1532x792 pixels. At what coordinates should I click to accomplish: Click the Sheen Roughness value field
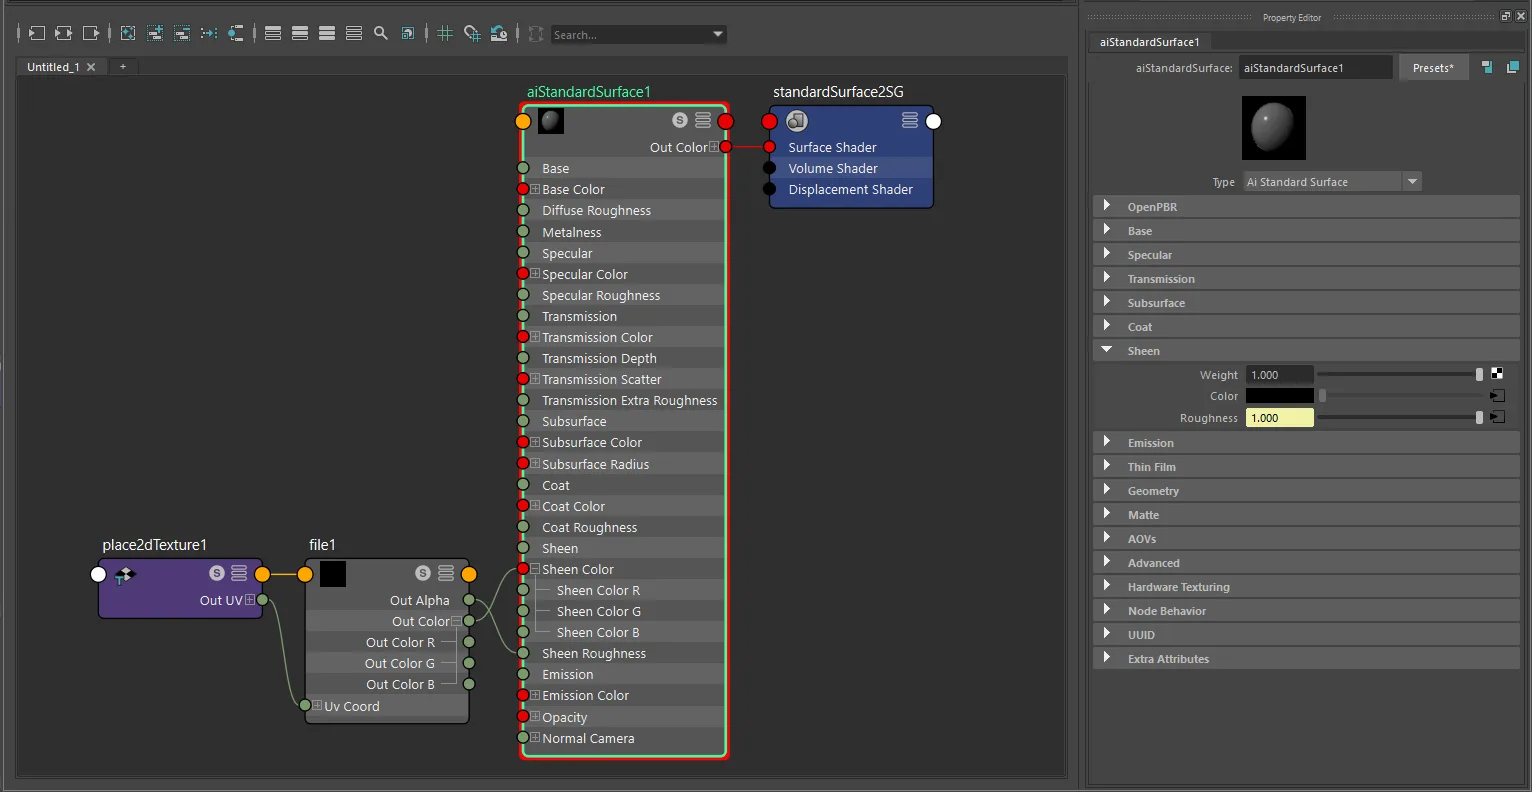(1279, 418)
